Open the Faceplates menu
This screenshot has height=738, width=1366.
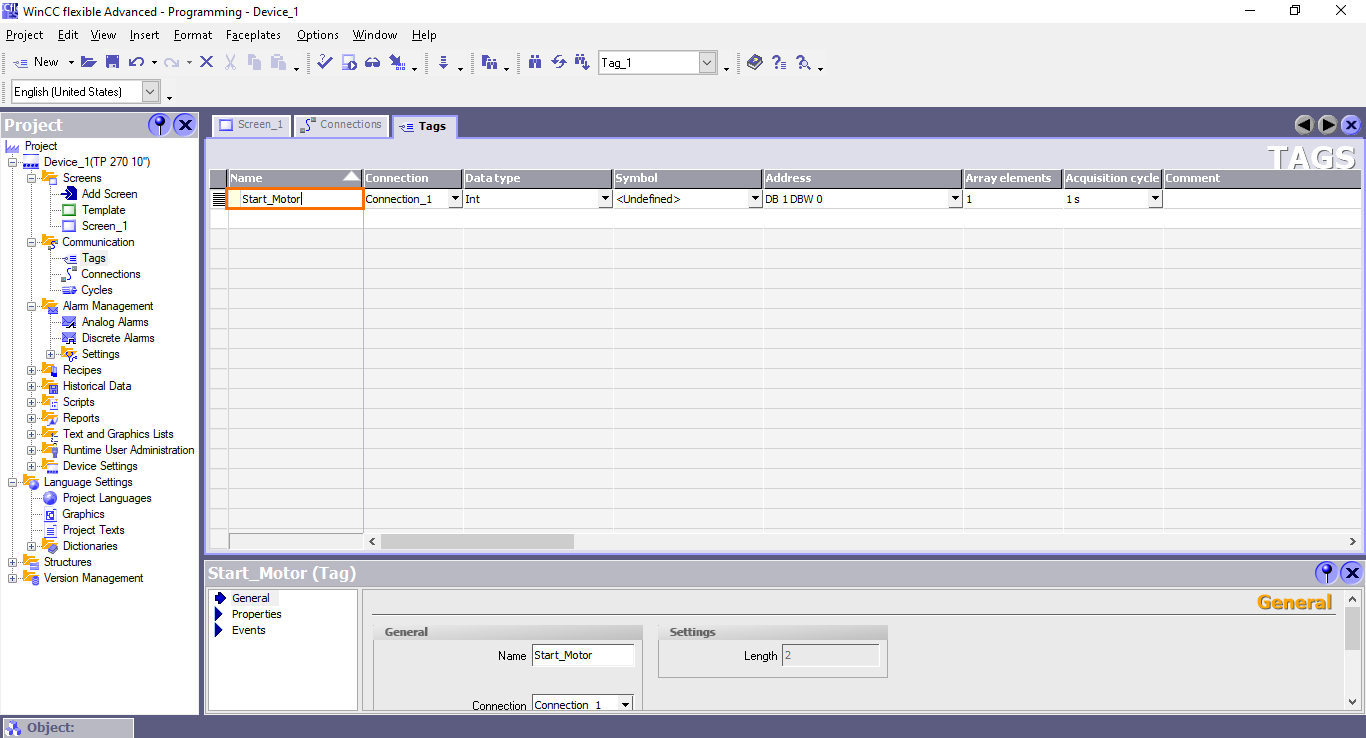click(253, 35)
